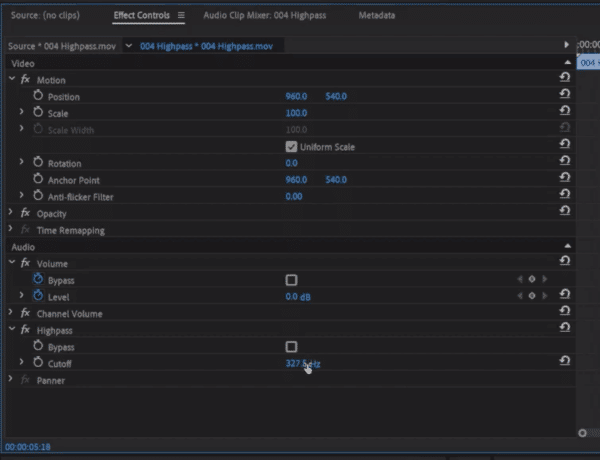The height and width of the screenshot is (460, 600).
Task: Open the source clip dropdown arrow
Action: point(129,46)
